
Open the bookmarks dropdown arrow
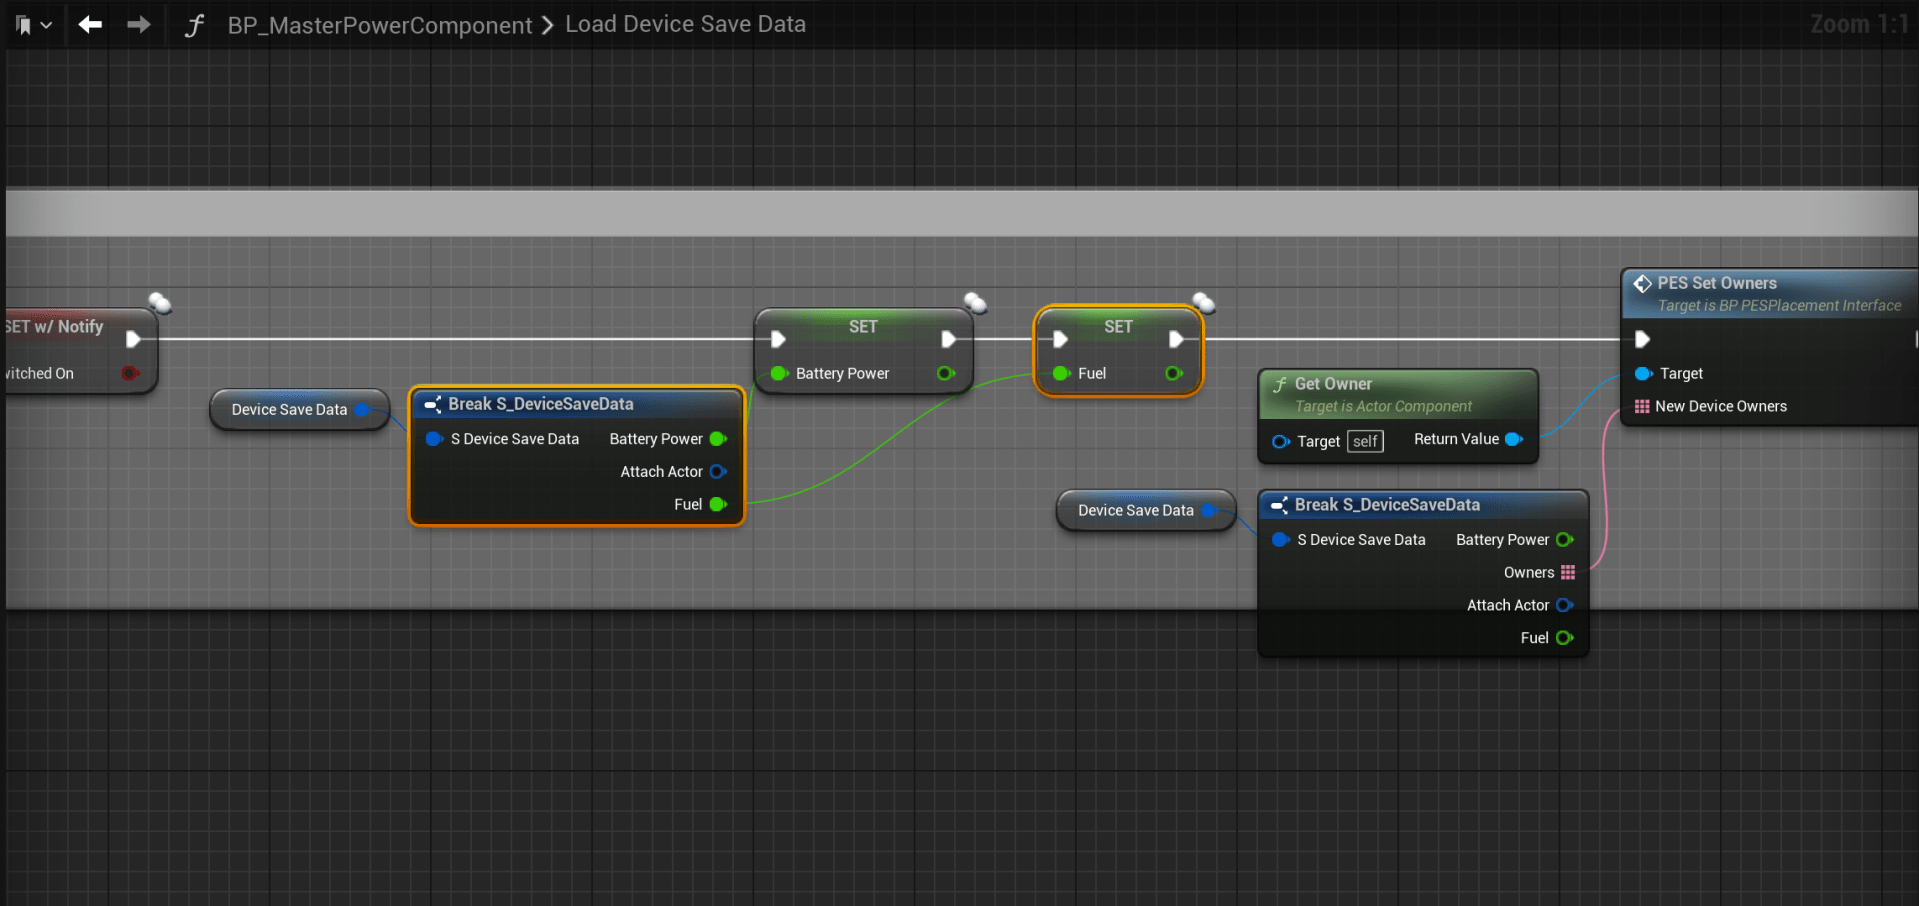pyautogui.click(x=46, y=25)
